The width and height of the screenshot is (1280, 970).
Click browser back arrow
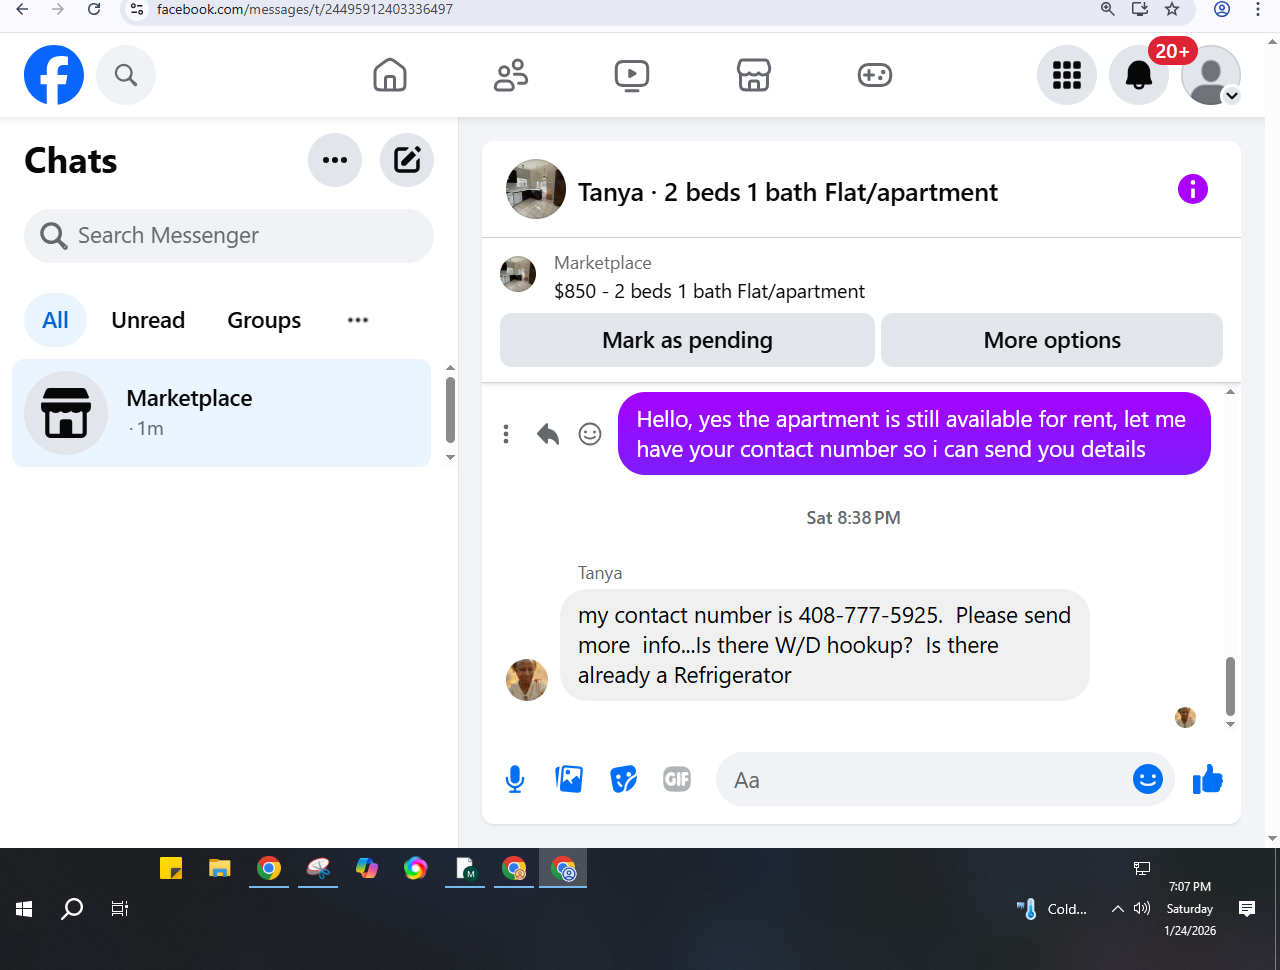(22, 9)
